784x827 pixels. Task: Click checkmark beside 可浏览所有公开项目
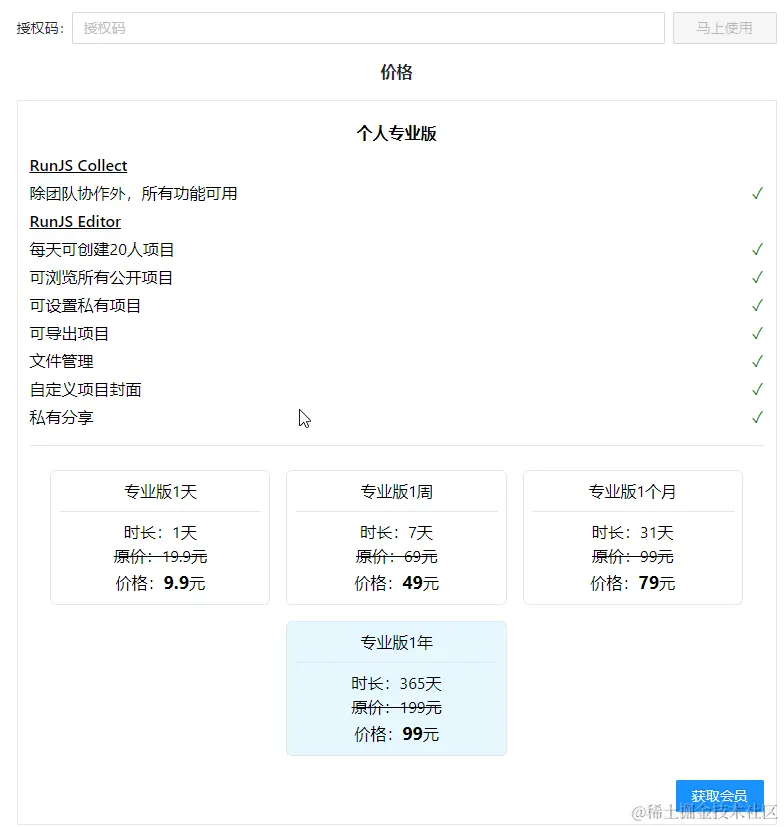click(x=757, y=277)
